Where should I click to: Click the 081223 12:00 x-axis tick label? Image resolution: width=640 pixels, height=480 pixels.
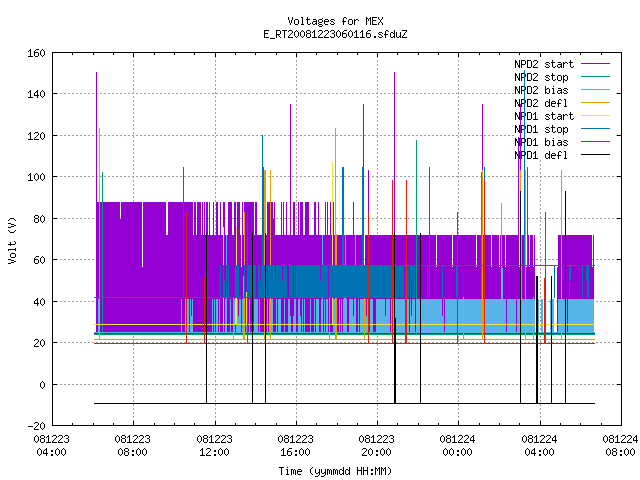214,446
